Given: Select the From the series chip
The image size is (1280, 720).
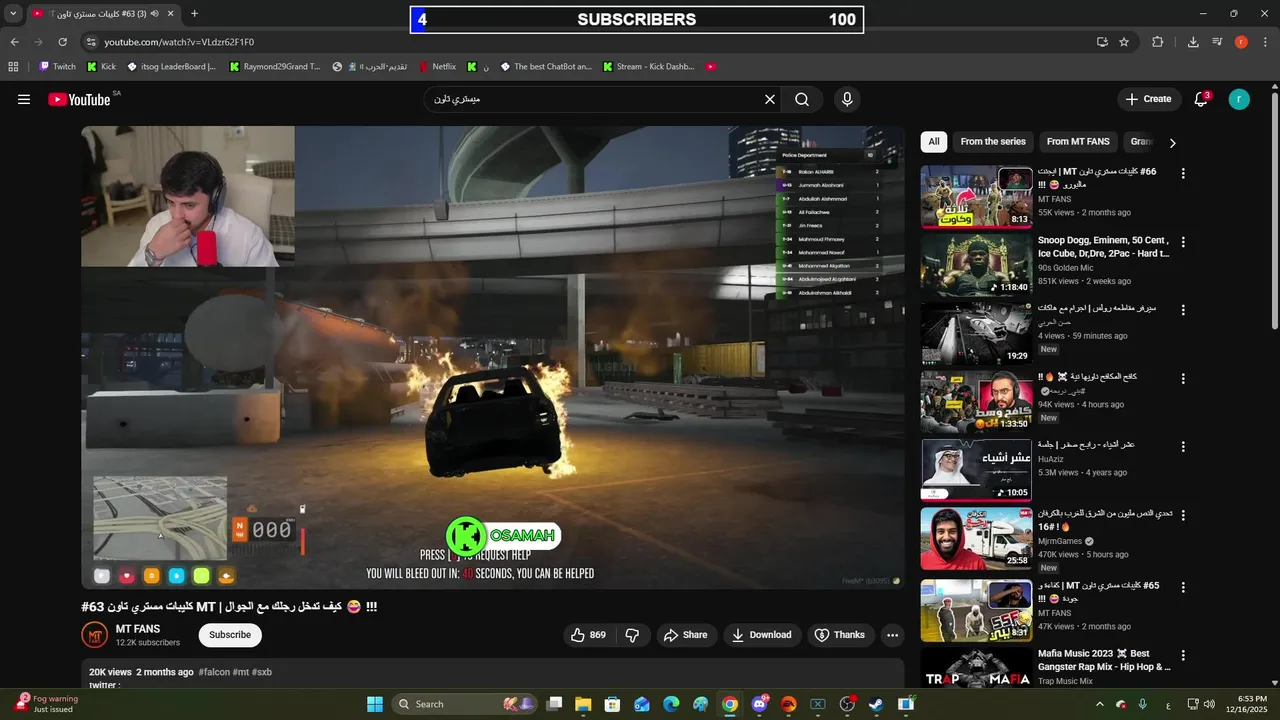Looking at the screenshot, I should 993,142.
